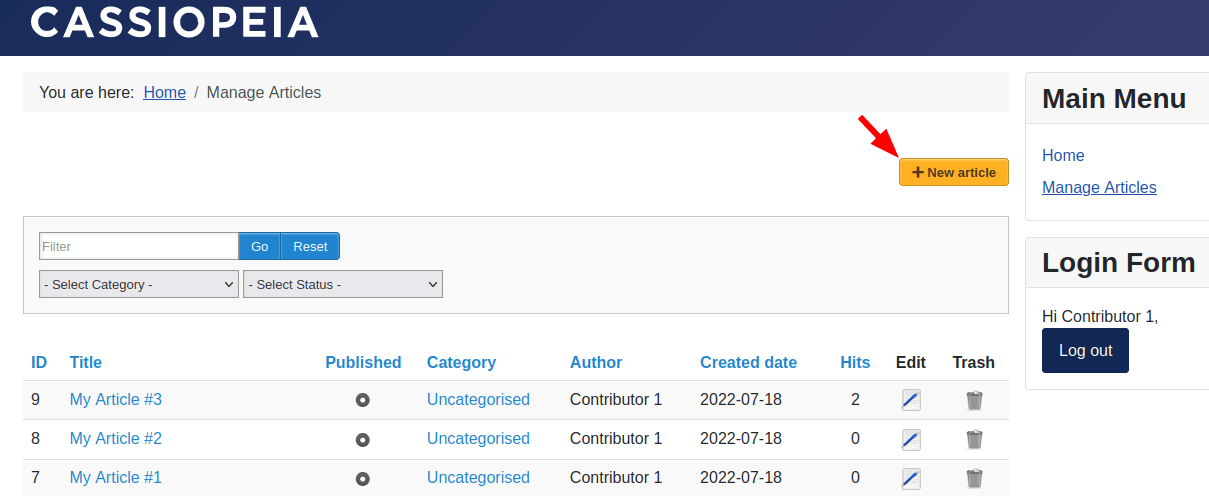The image size is (1209, 496).
Task: Select hits count 2 for My Article #3
Action: click(x=855, y=399)
